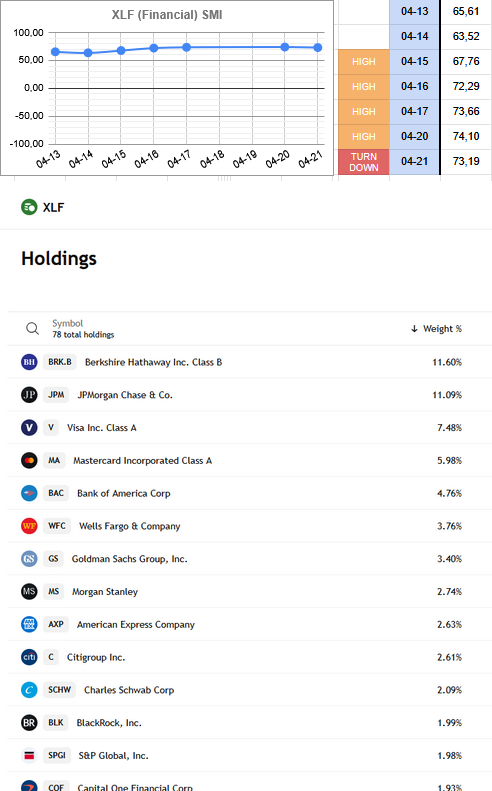
Task: Select the Visa V logo icon
Action: coord(29,427)
